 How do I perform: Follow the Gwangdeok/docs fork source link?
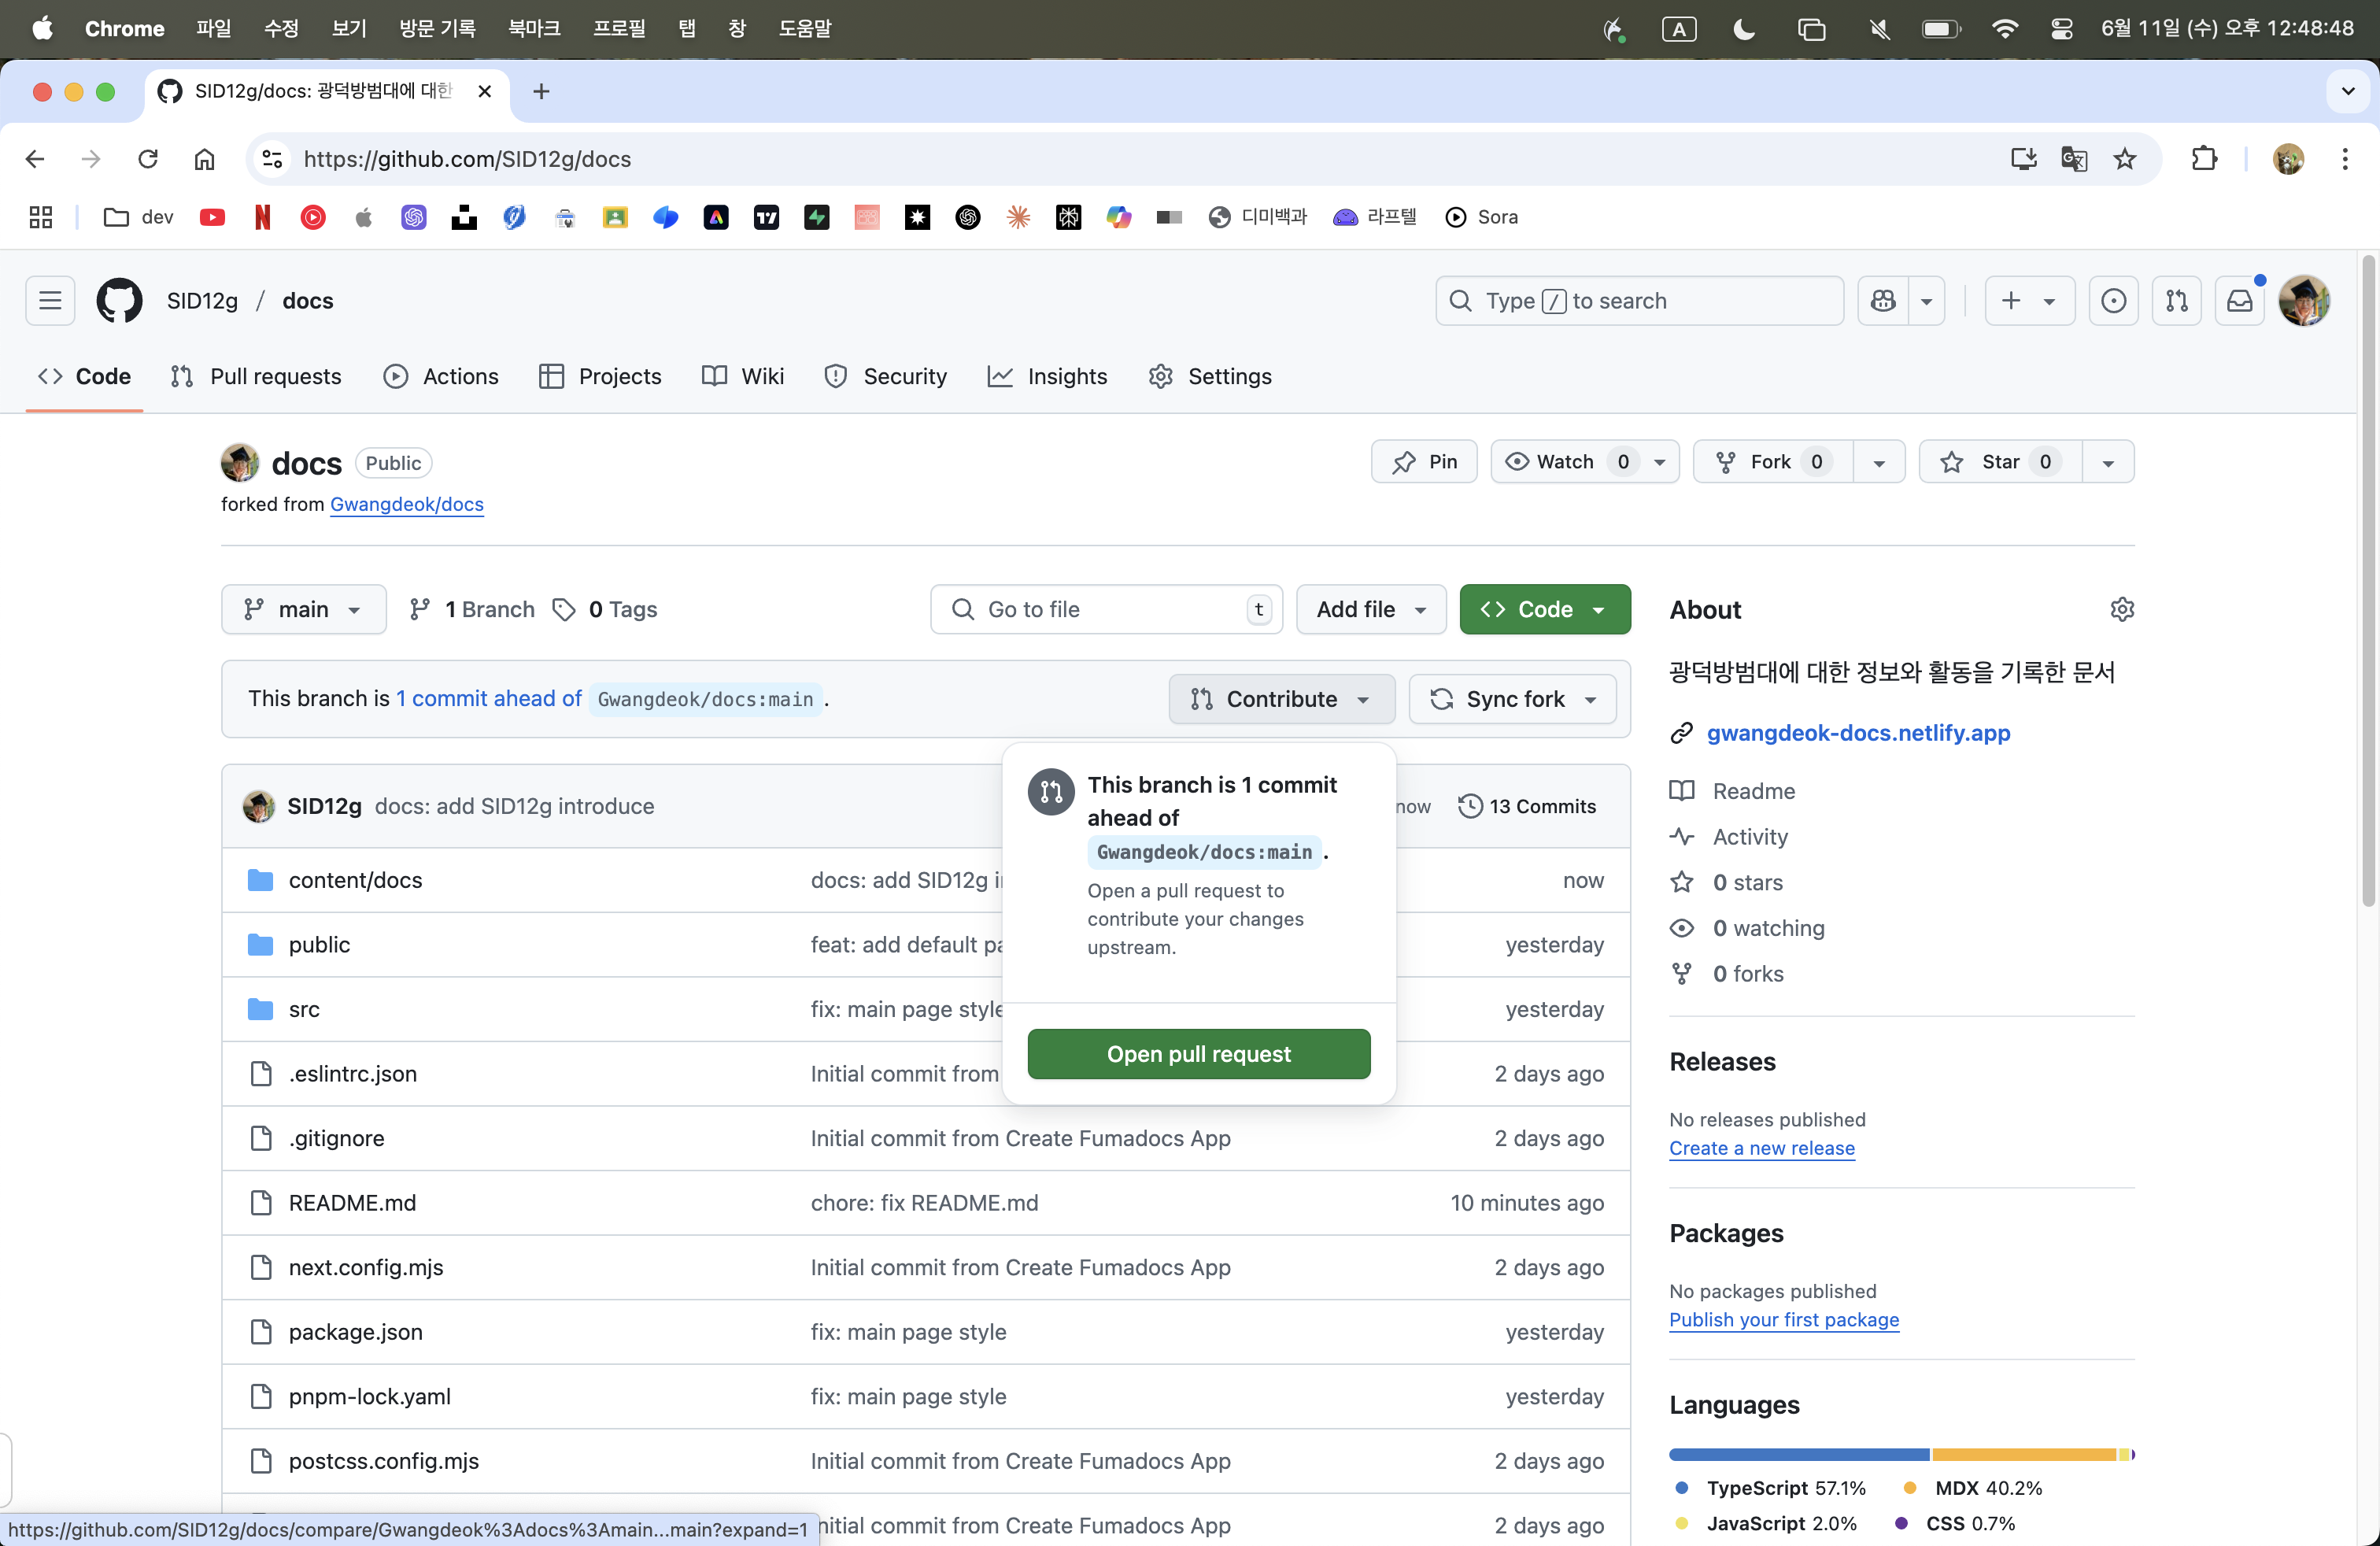tap(406, 504)
